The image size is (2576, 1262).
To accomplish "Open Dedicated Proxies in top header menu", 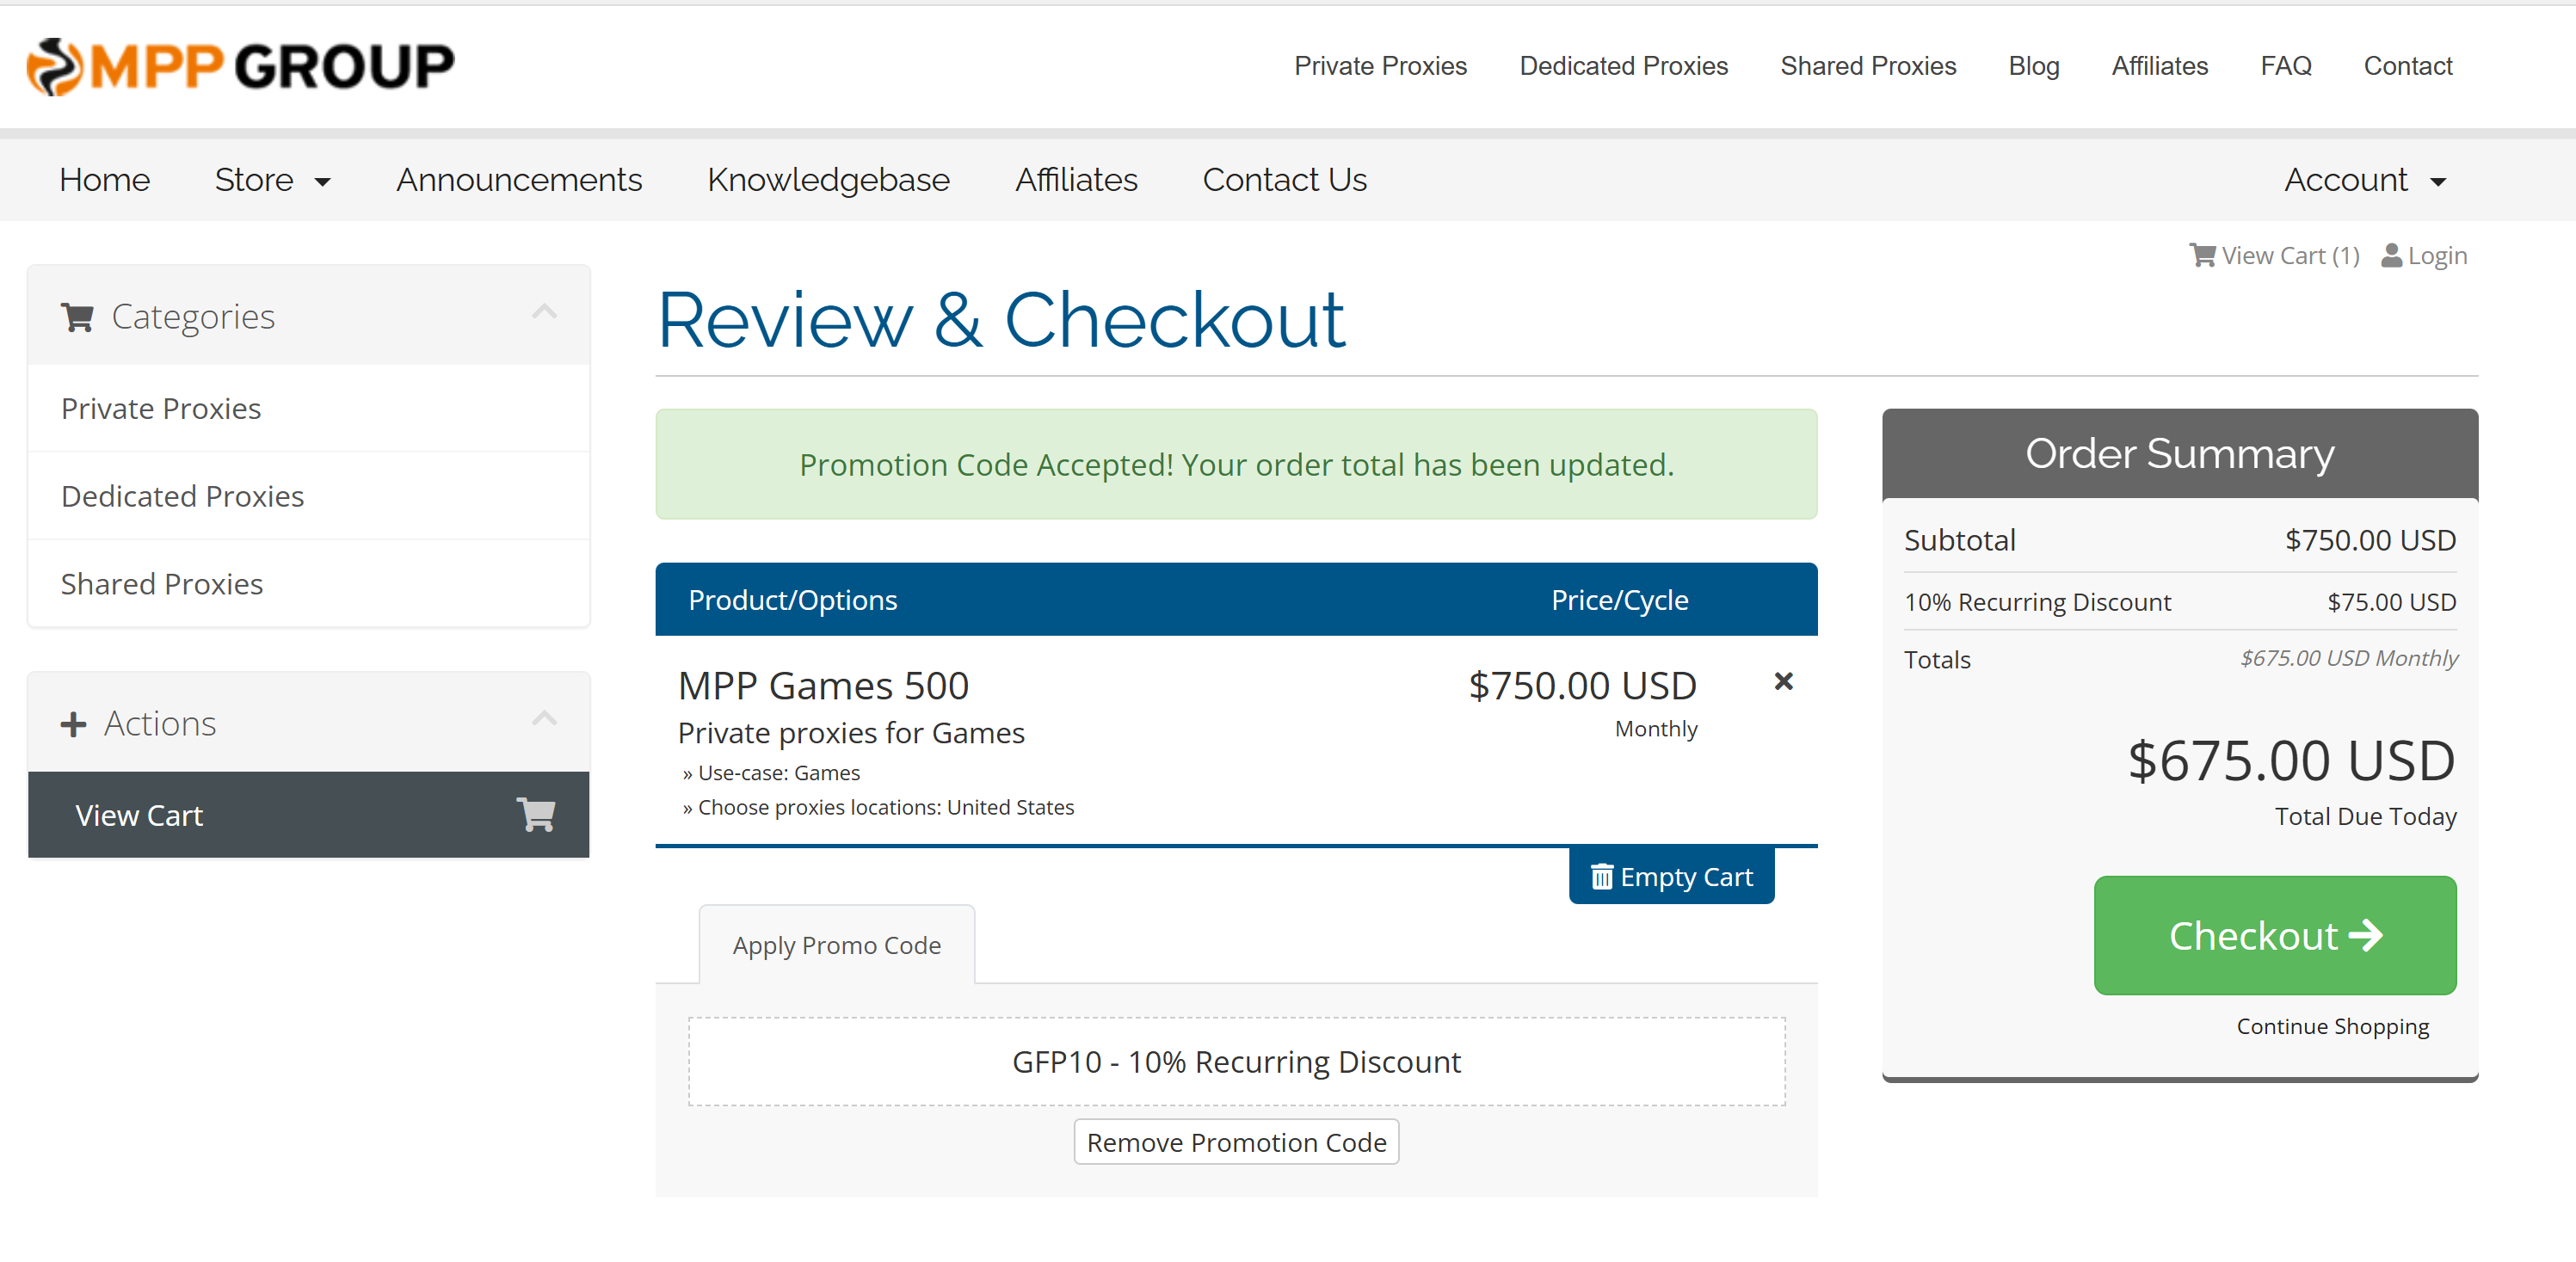I will click(1623, 66).
